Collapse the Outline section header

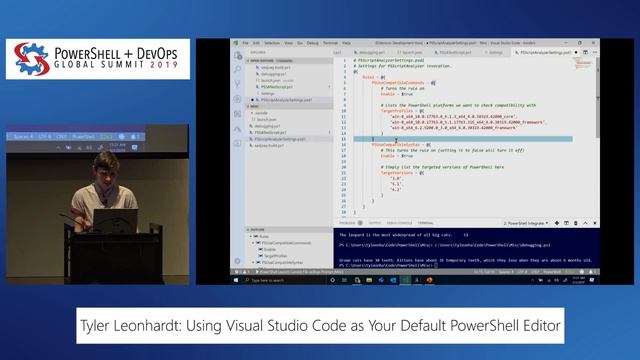[289, 229]
